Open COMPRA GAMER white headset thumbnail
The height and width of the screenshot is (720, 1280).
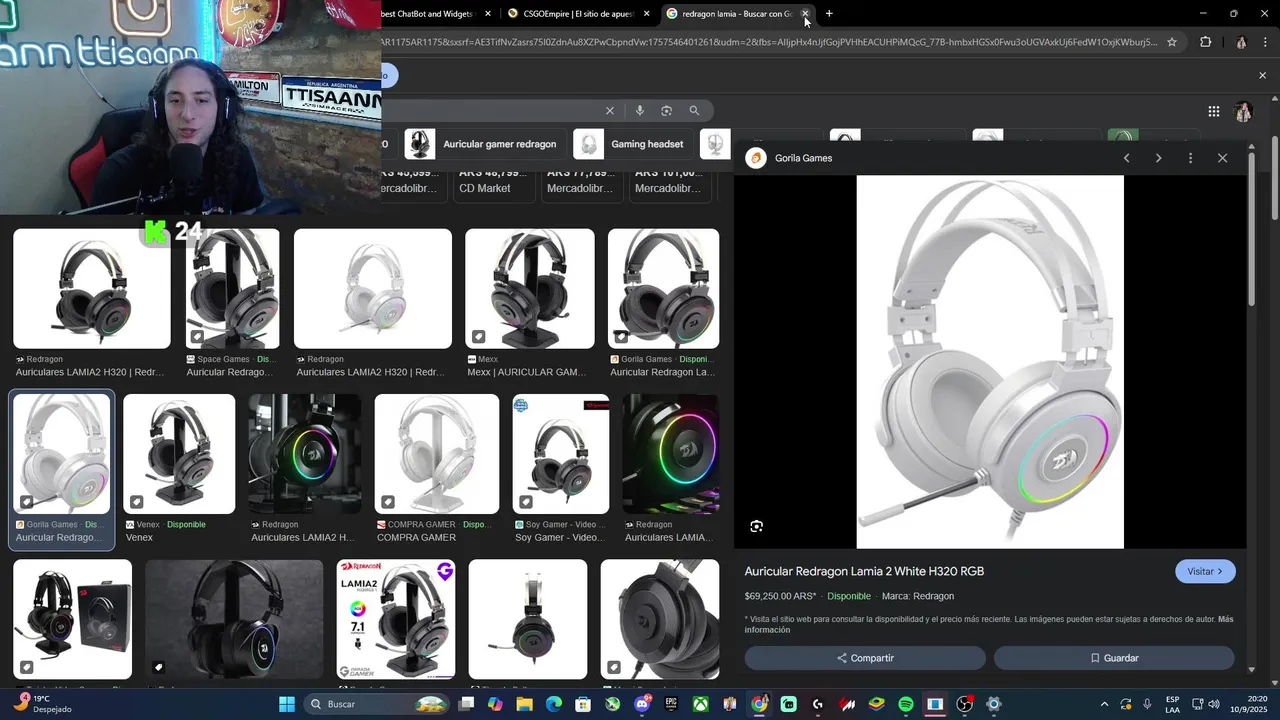[437, 454]
